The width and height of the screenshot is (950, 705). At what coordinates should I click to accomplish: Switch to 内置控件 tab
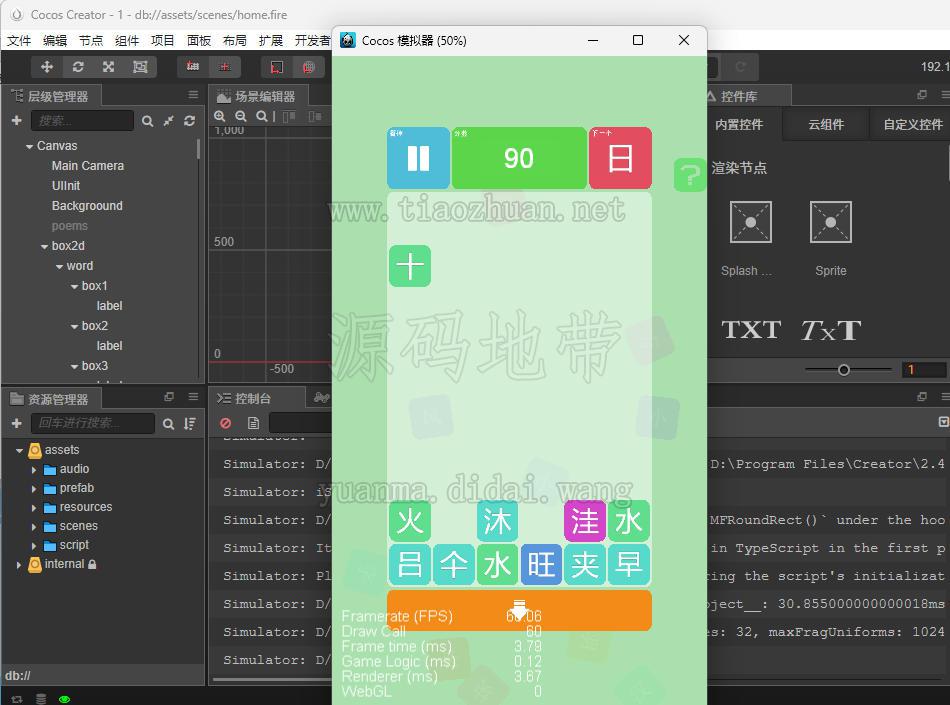tap(739, 125)
